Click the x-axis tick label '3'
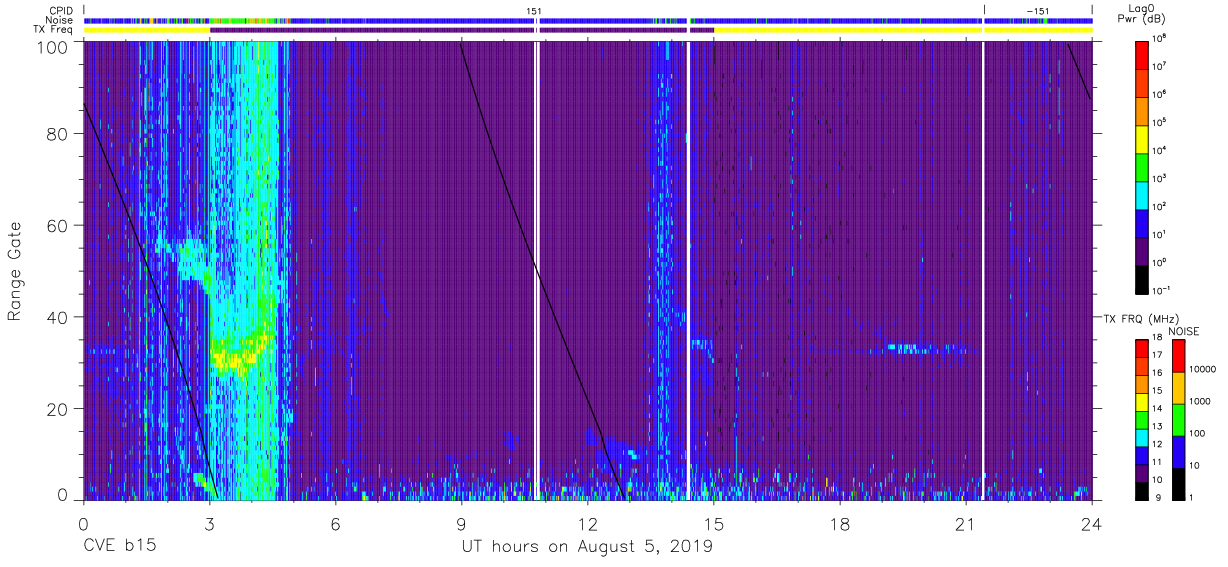Image resolution: width=1228 pixels, height=567 pixels. [x=209, y=524]
